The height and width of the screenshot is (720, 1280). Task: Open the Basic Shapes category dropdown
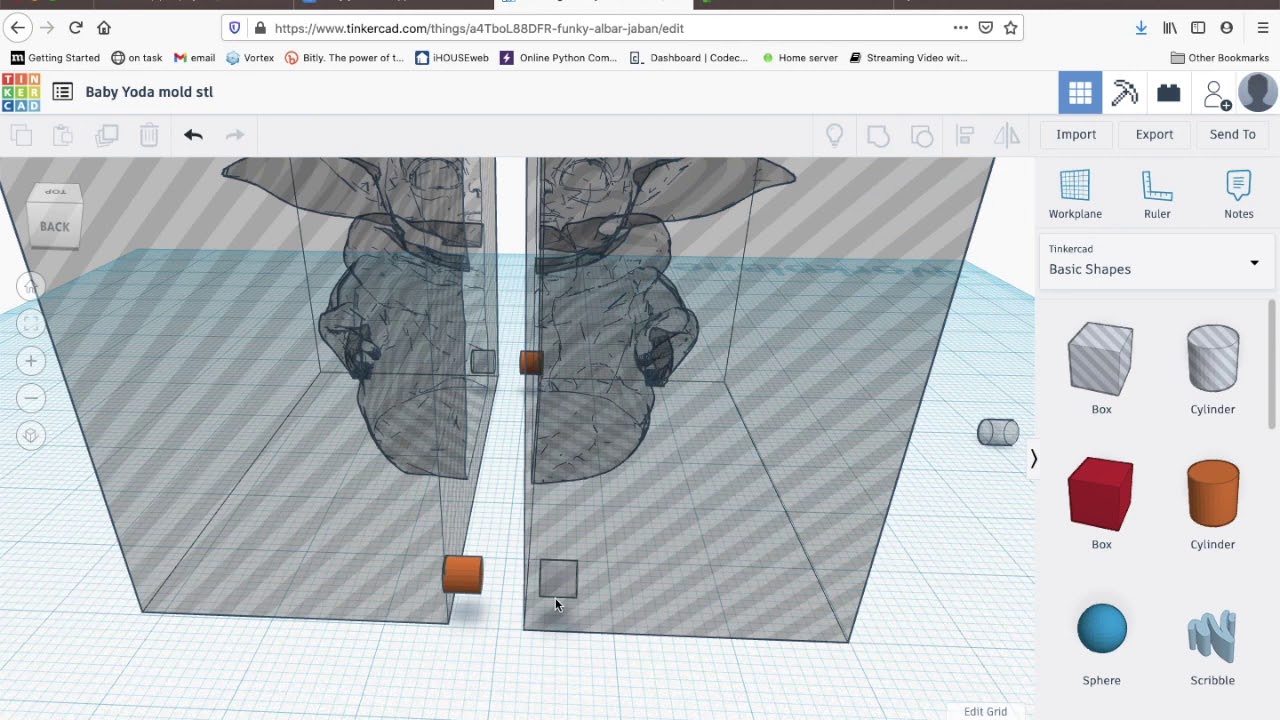point(1156,262)
